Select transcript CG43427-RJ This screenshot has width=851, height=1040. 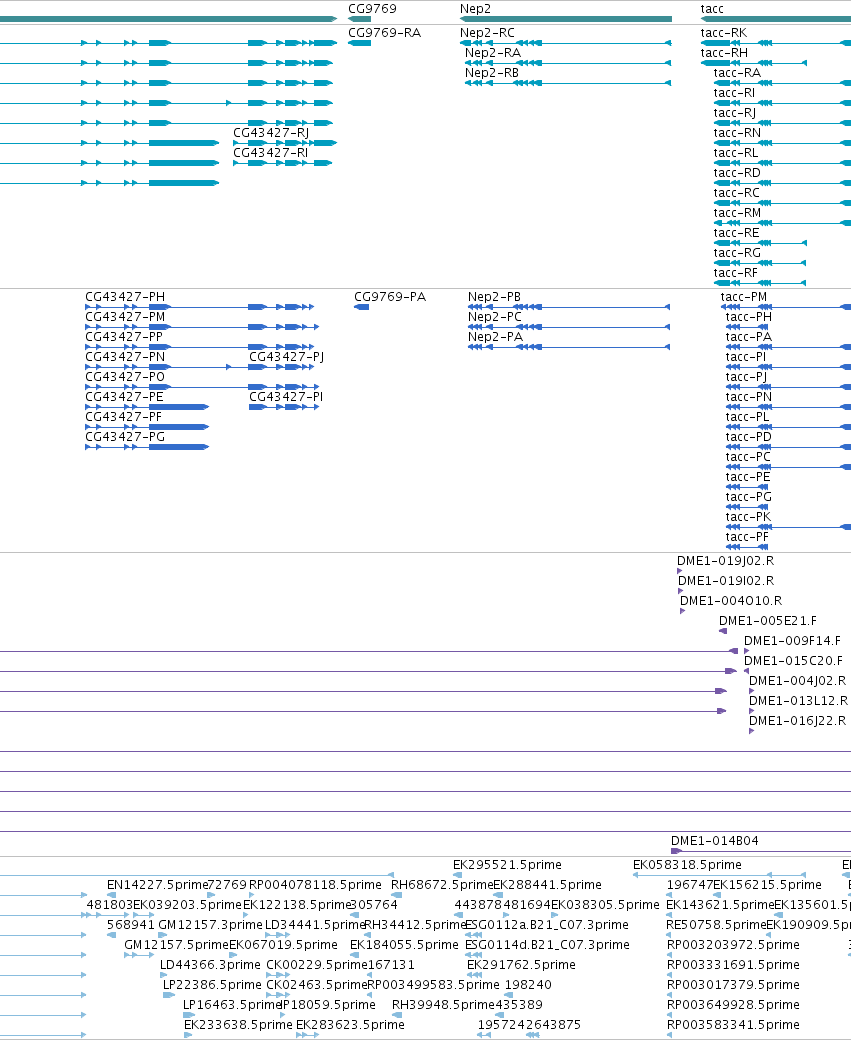[x=271, y=133]
